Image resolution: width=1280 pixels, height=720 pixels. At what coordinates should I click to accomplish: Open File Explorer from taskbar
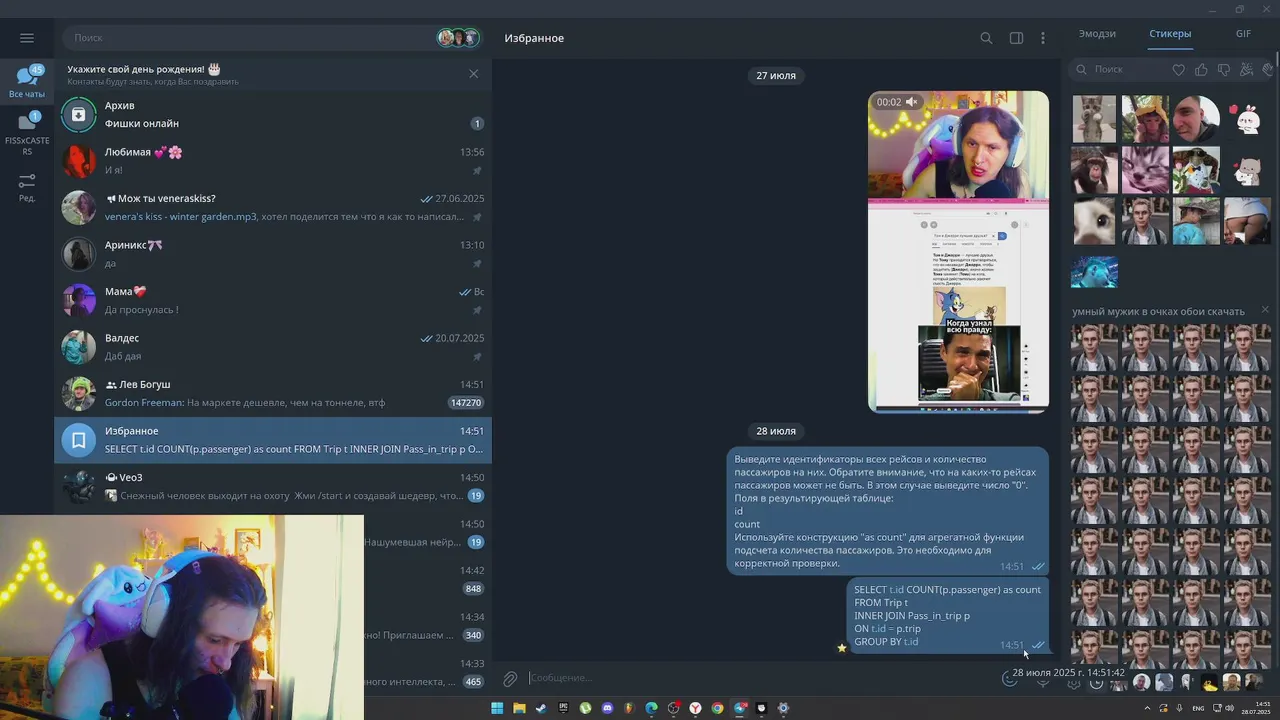click(519, 708)
